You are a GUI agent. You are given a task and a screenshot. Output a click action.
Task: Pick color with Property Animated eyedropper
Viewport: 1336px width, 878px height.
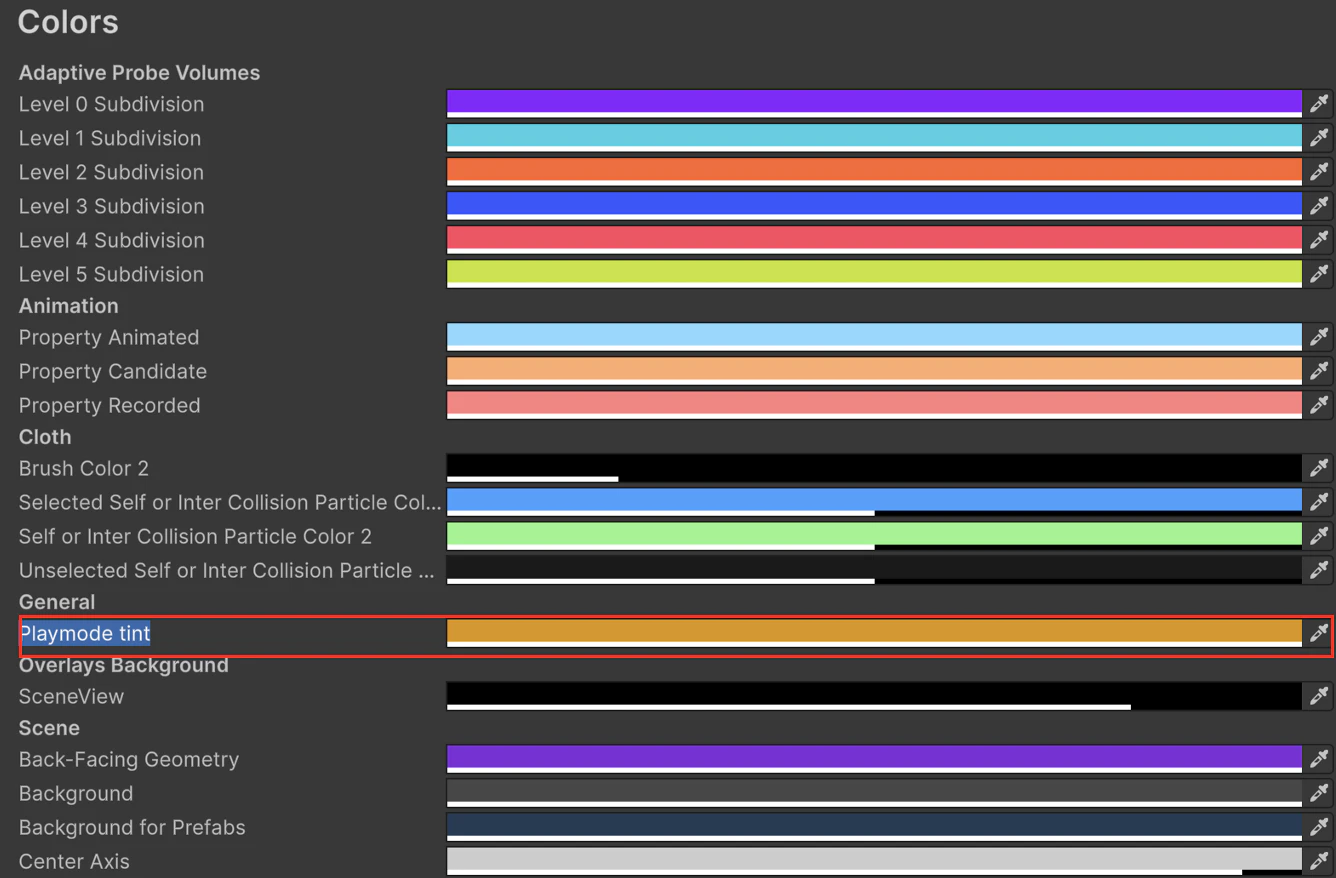(x=1319, y=337)
